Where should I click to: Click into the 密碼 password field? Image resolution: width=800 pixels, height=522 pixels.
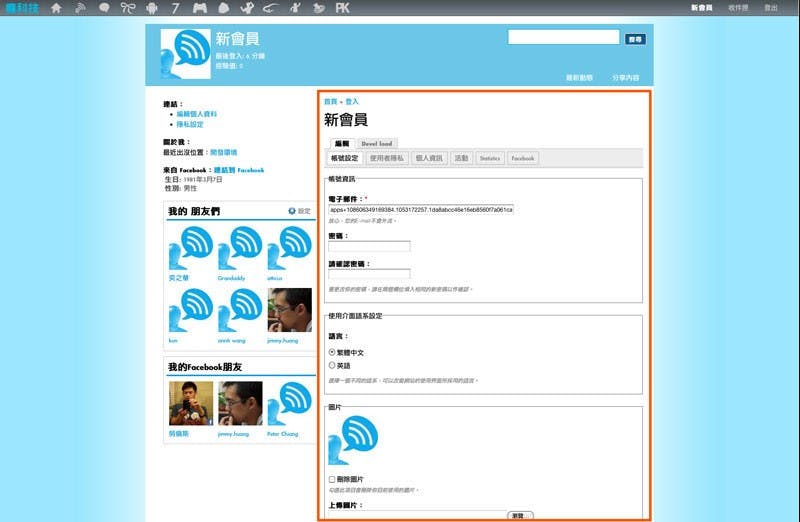point(369,246)
